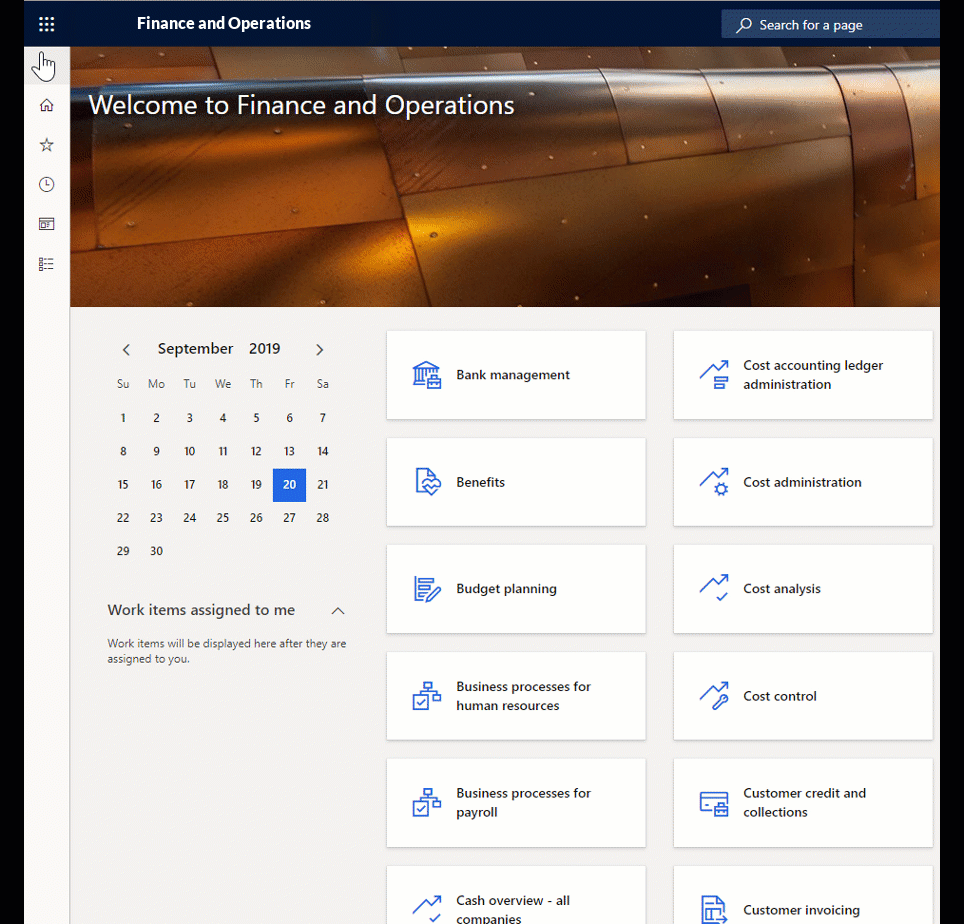Image resolution: width=964 pixels, height=924 pixels.
Task: Select Home in the navigation sidebar
Action: point(46,104)
